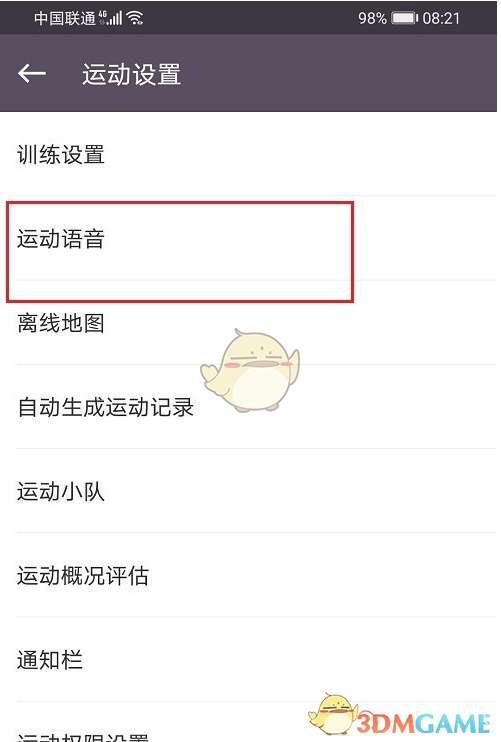Viewport: 501px width, 742px height.
Task: Click the red highlighted box around 运动语音
Action: [x=180, y=252]
